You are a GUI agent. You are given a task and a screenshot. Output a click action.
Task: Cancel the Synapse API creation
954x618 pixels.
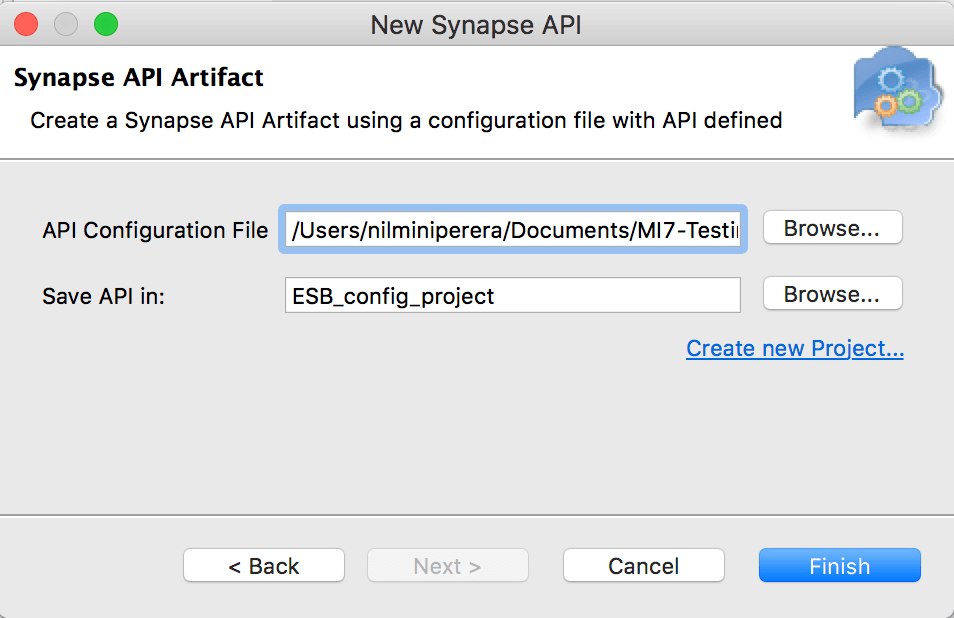pos(643,565)
